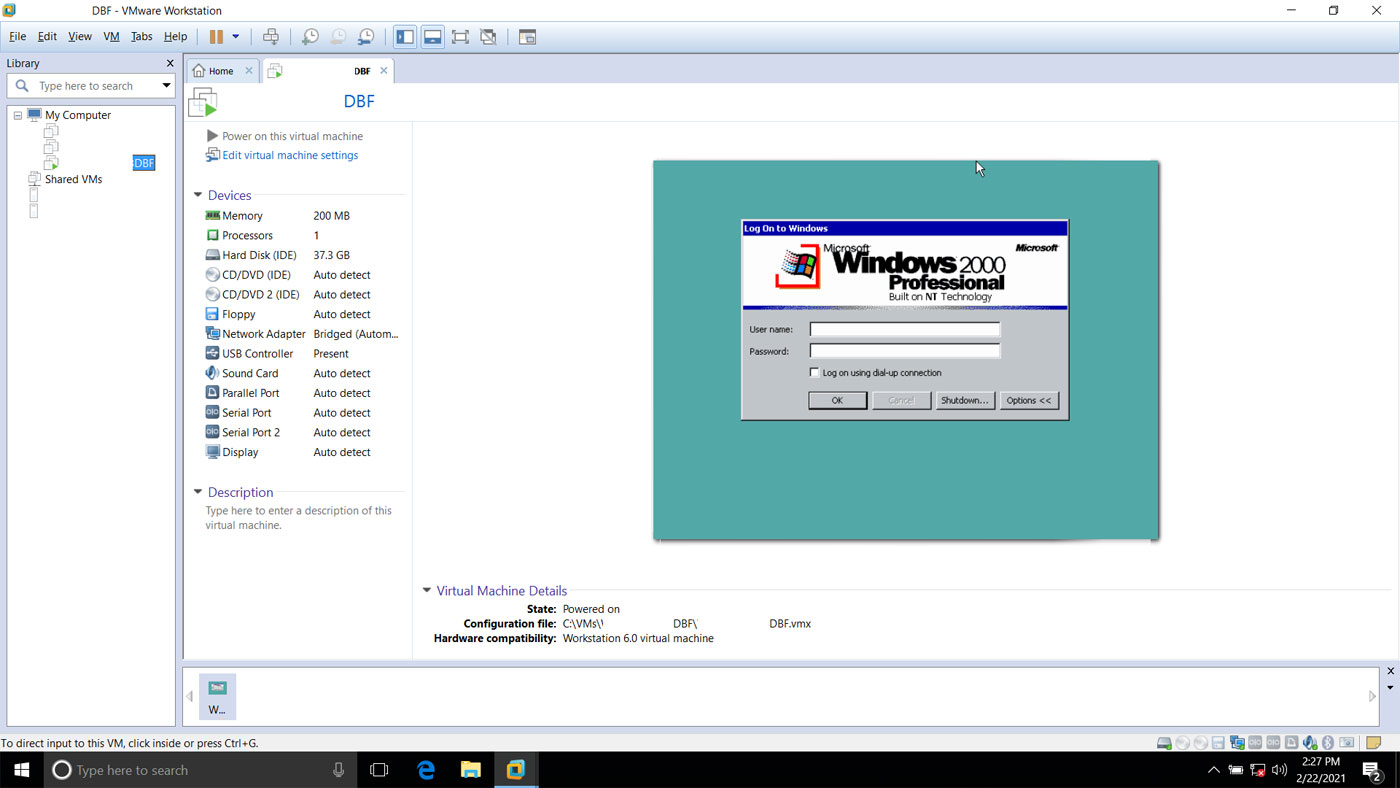Viewport: 1400px width, 788px height.
Task: Toggle the thumbnail bar toolbar button
Action: [433, 37]
